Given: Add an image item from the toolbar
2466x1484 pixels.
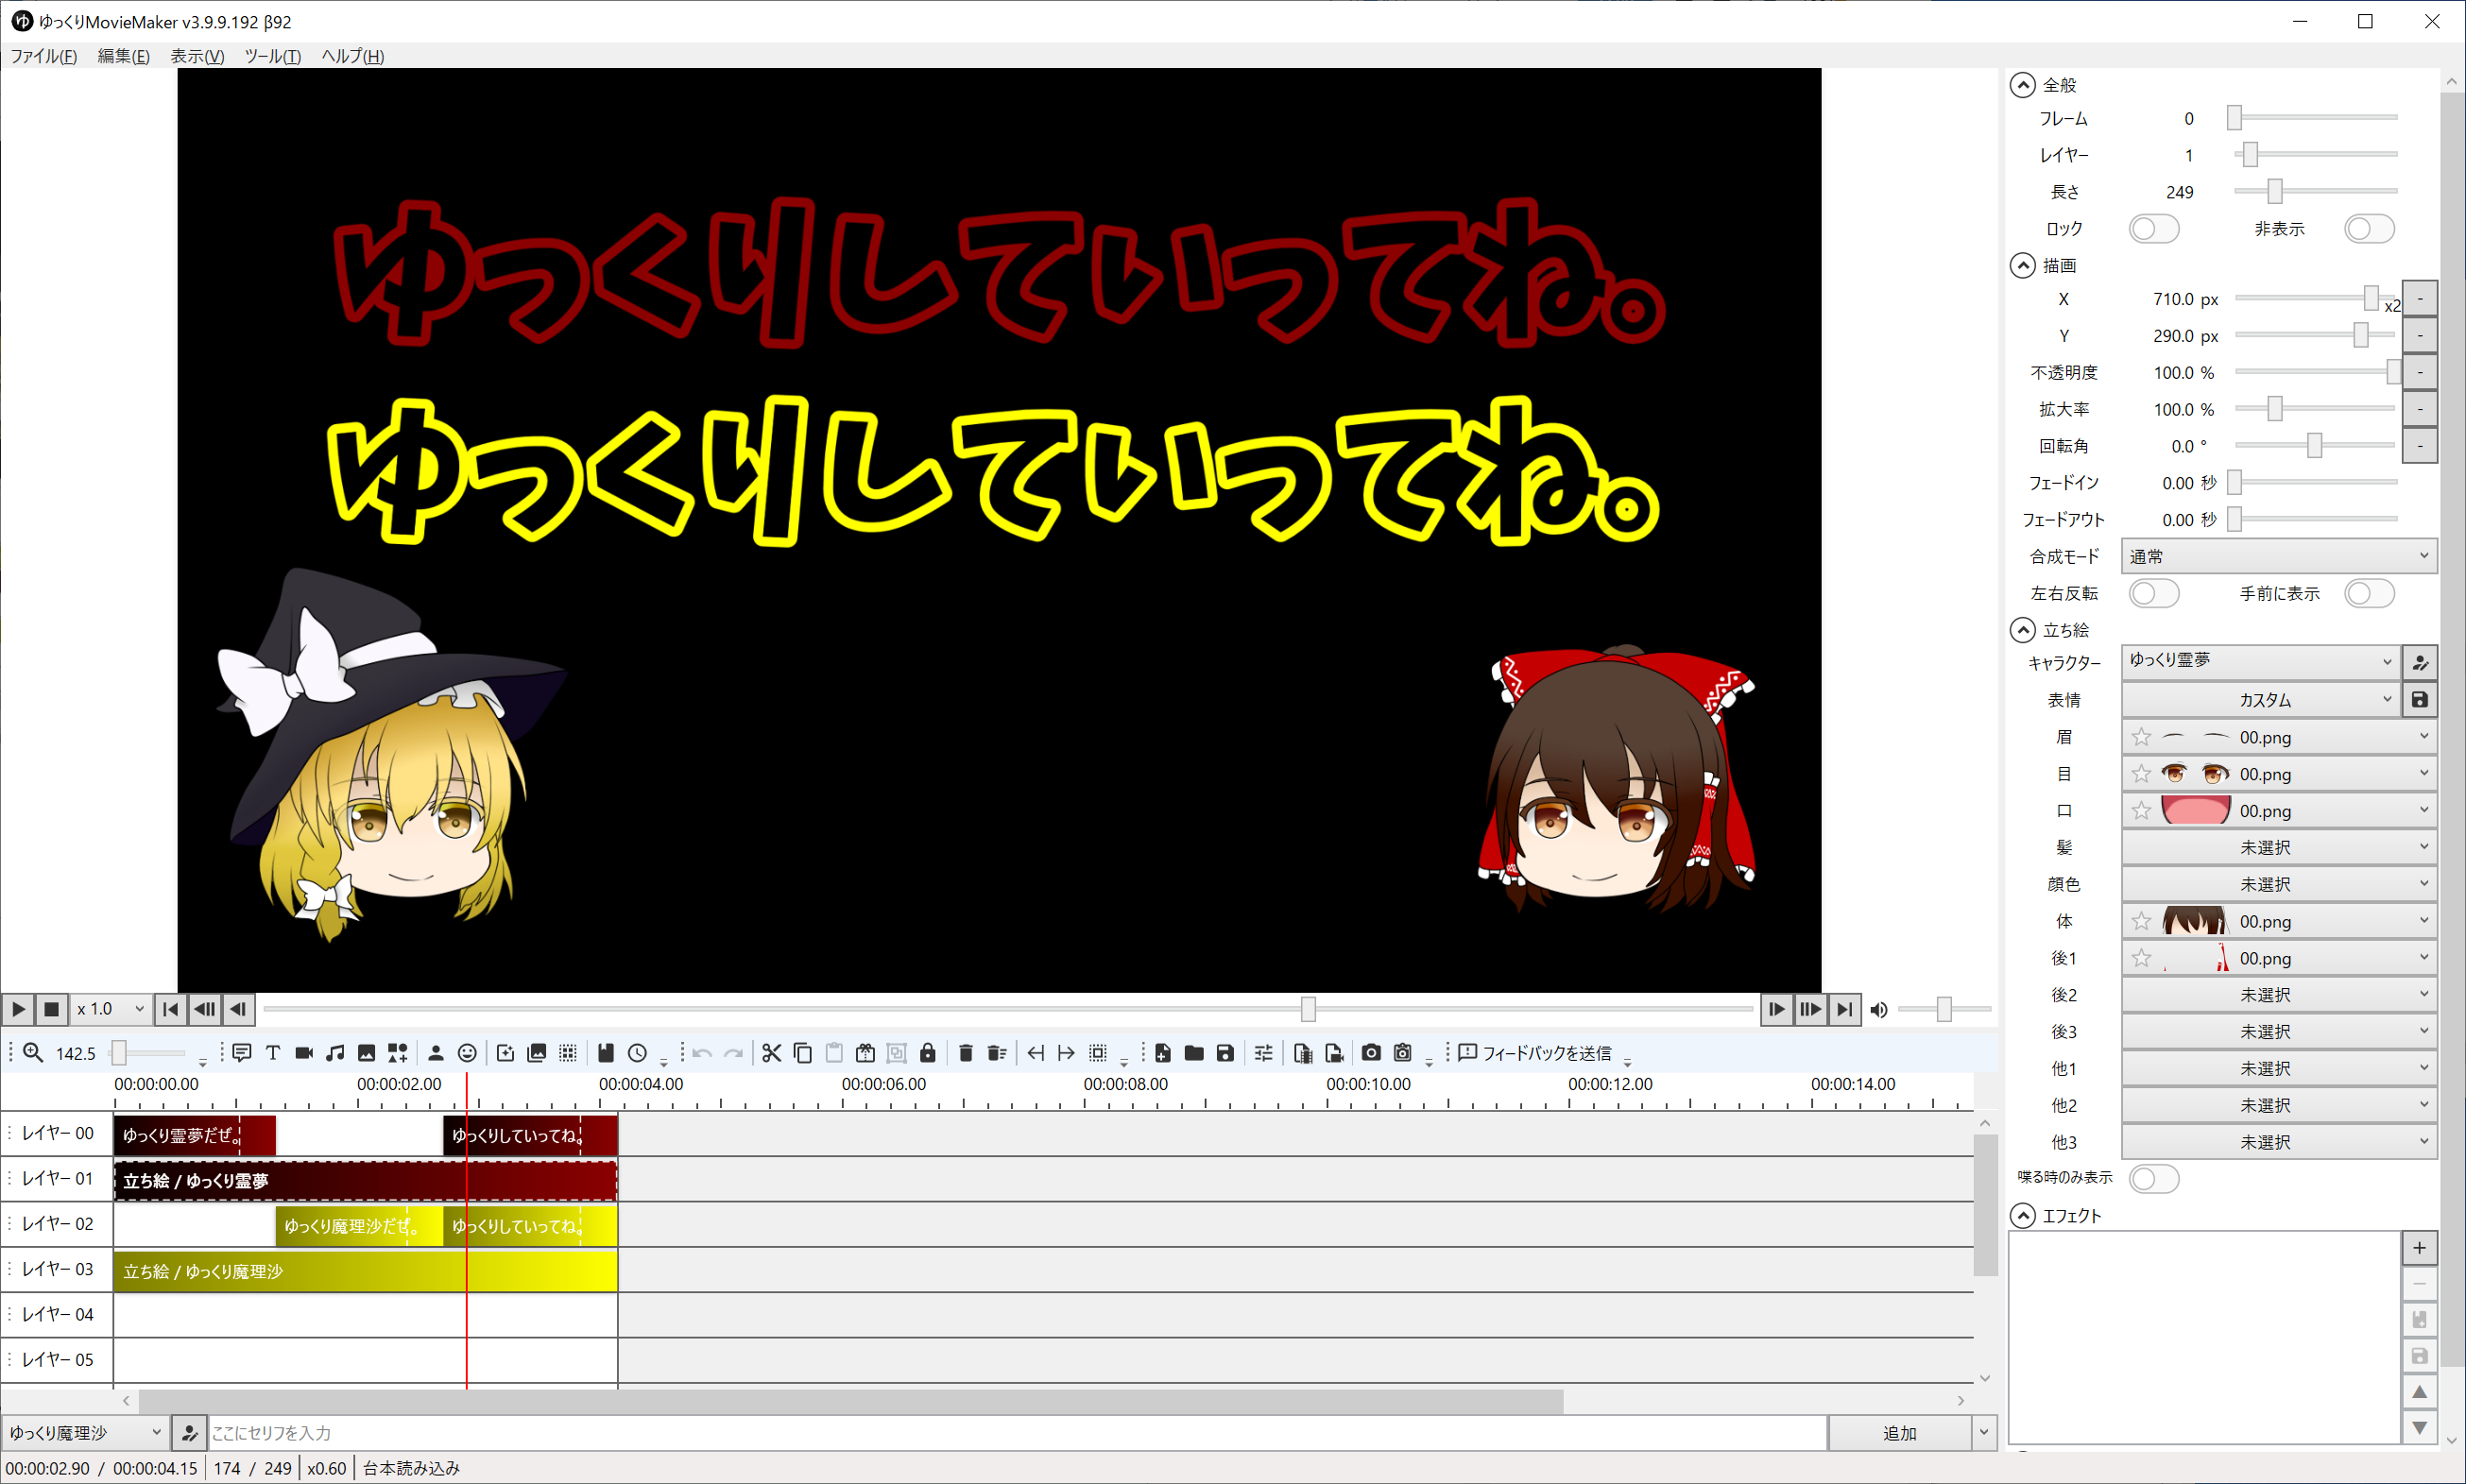Looking at the screenshot, I should tap(367, 1053).
